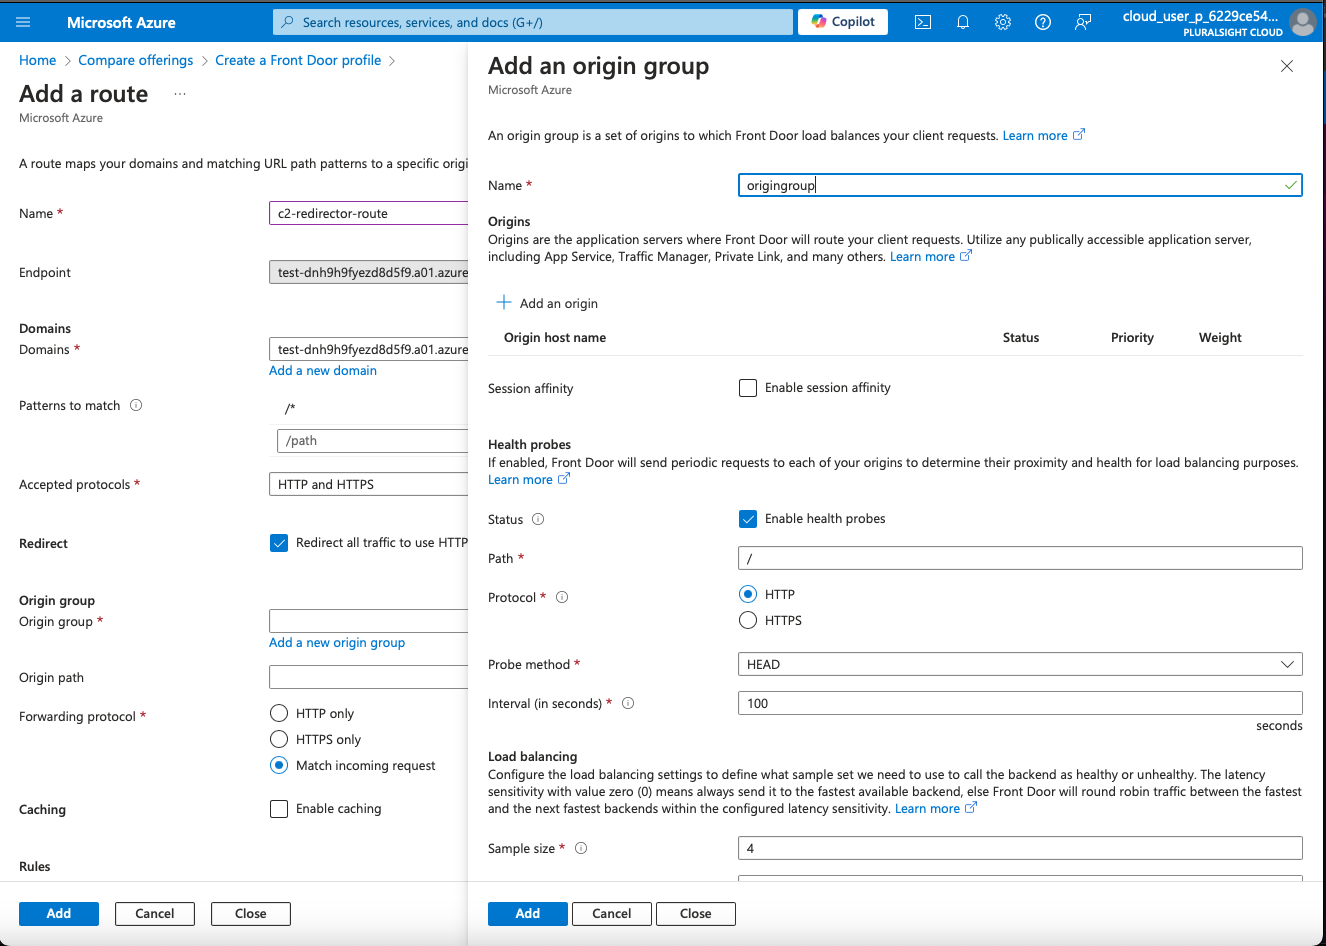The image size is (1326, 946).
Task: Open the Domains dropdown on the route form
Action: pos(368,349)
